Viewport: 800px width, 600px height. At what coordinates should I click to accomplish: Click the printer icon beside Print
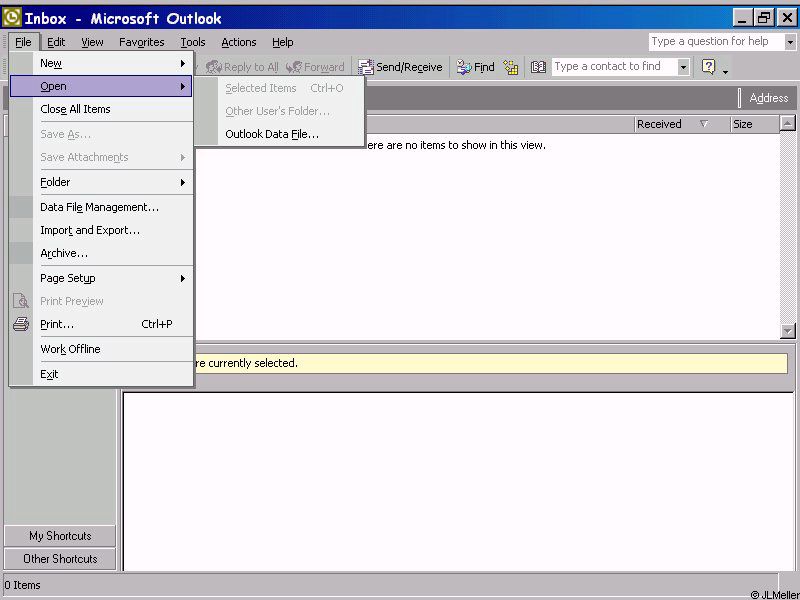coord(21,324)
